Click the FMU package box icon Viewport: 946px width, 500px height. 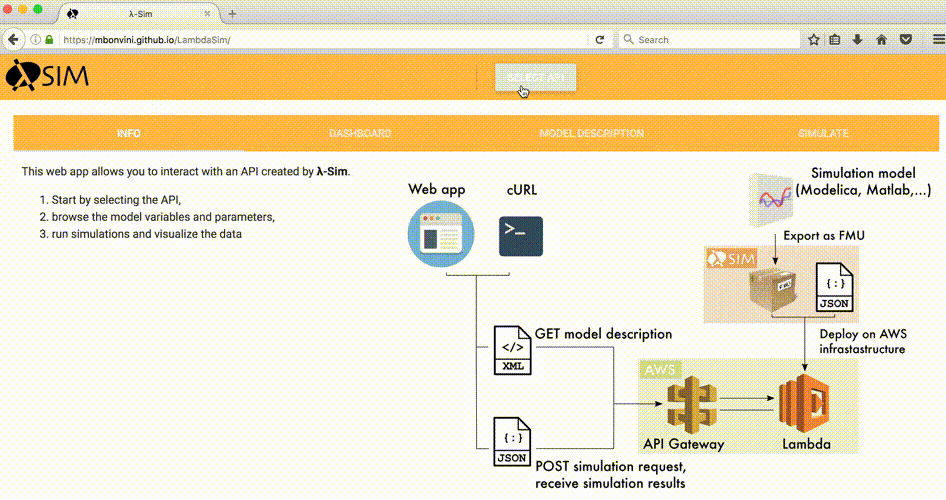click(773, 290)
